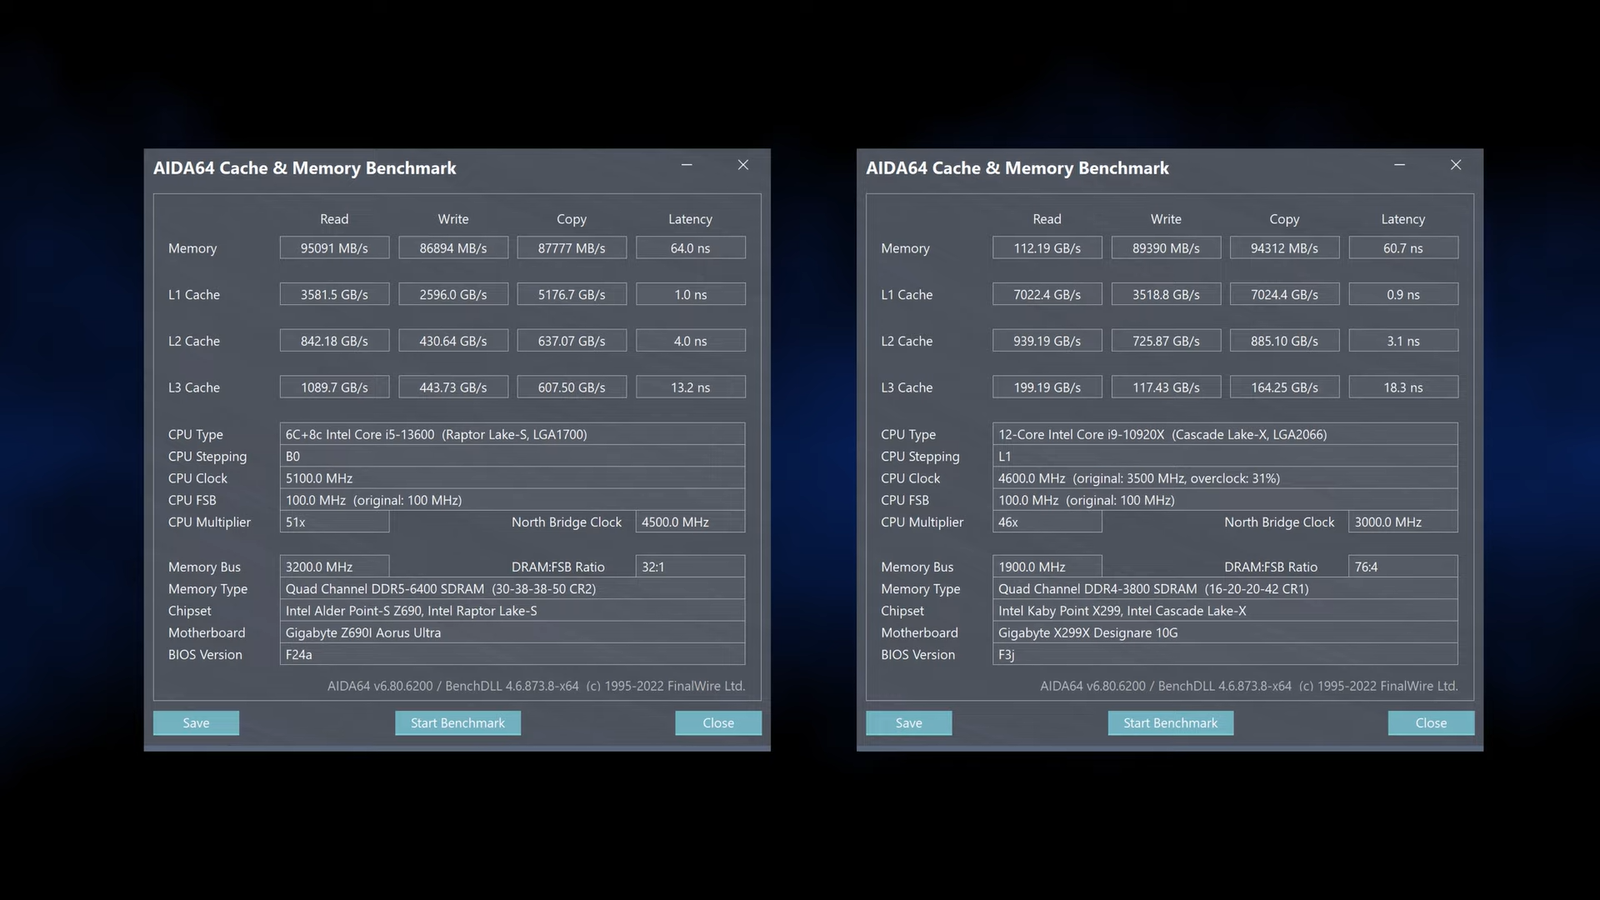Click Save in the Raptor Lake-S window

click(196, 723)
